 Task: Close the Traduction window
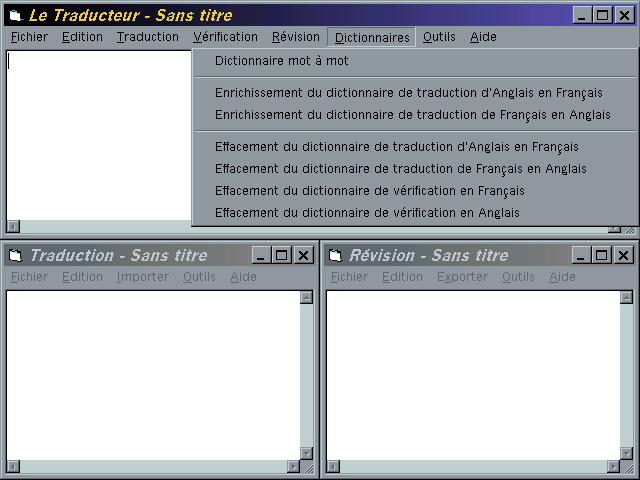pyautogui.click(x=304, y=256)
